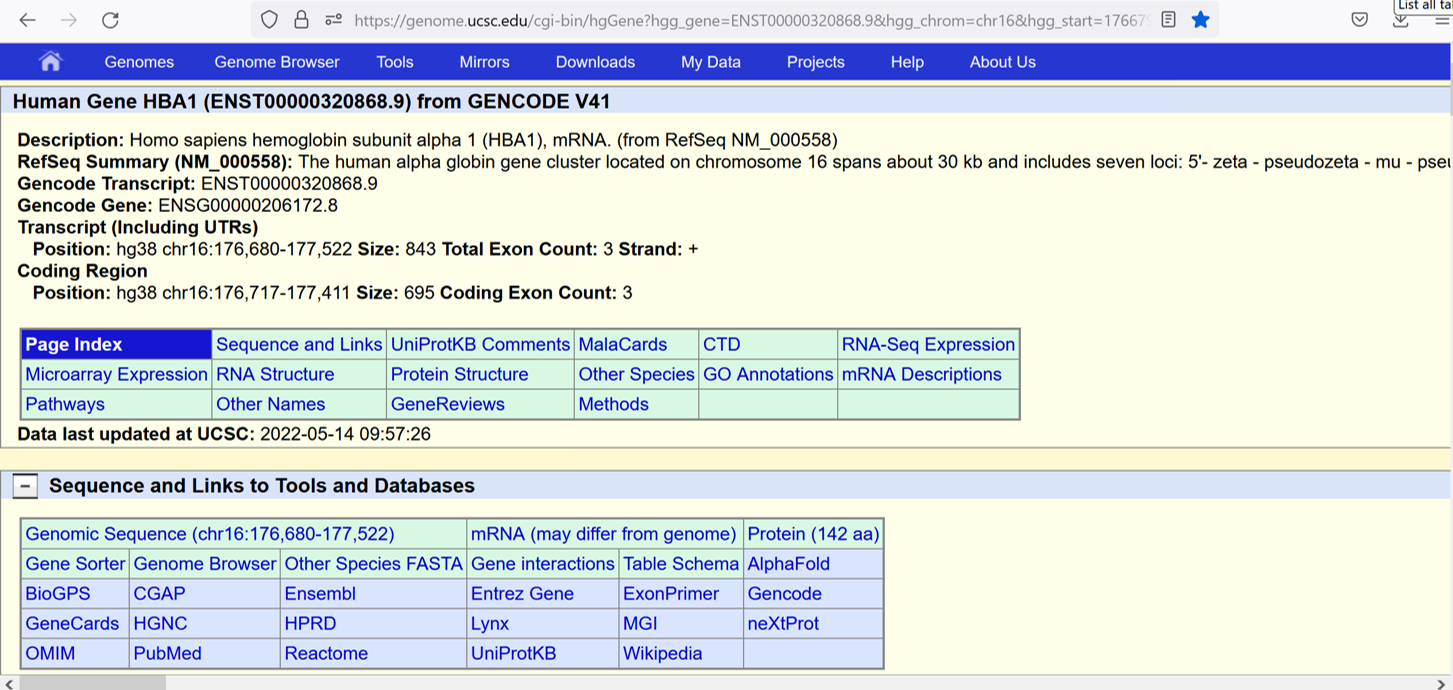This screenshot has width=1453, height=690.
Task: Jump to MalaCards section
Action: pyautogui.click(x=623, y=344)
